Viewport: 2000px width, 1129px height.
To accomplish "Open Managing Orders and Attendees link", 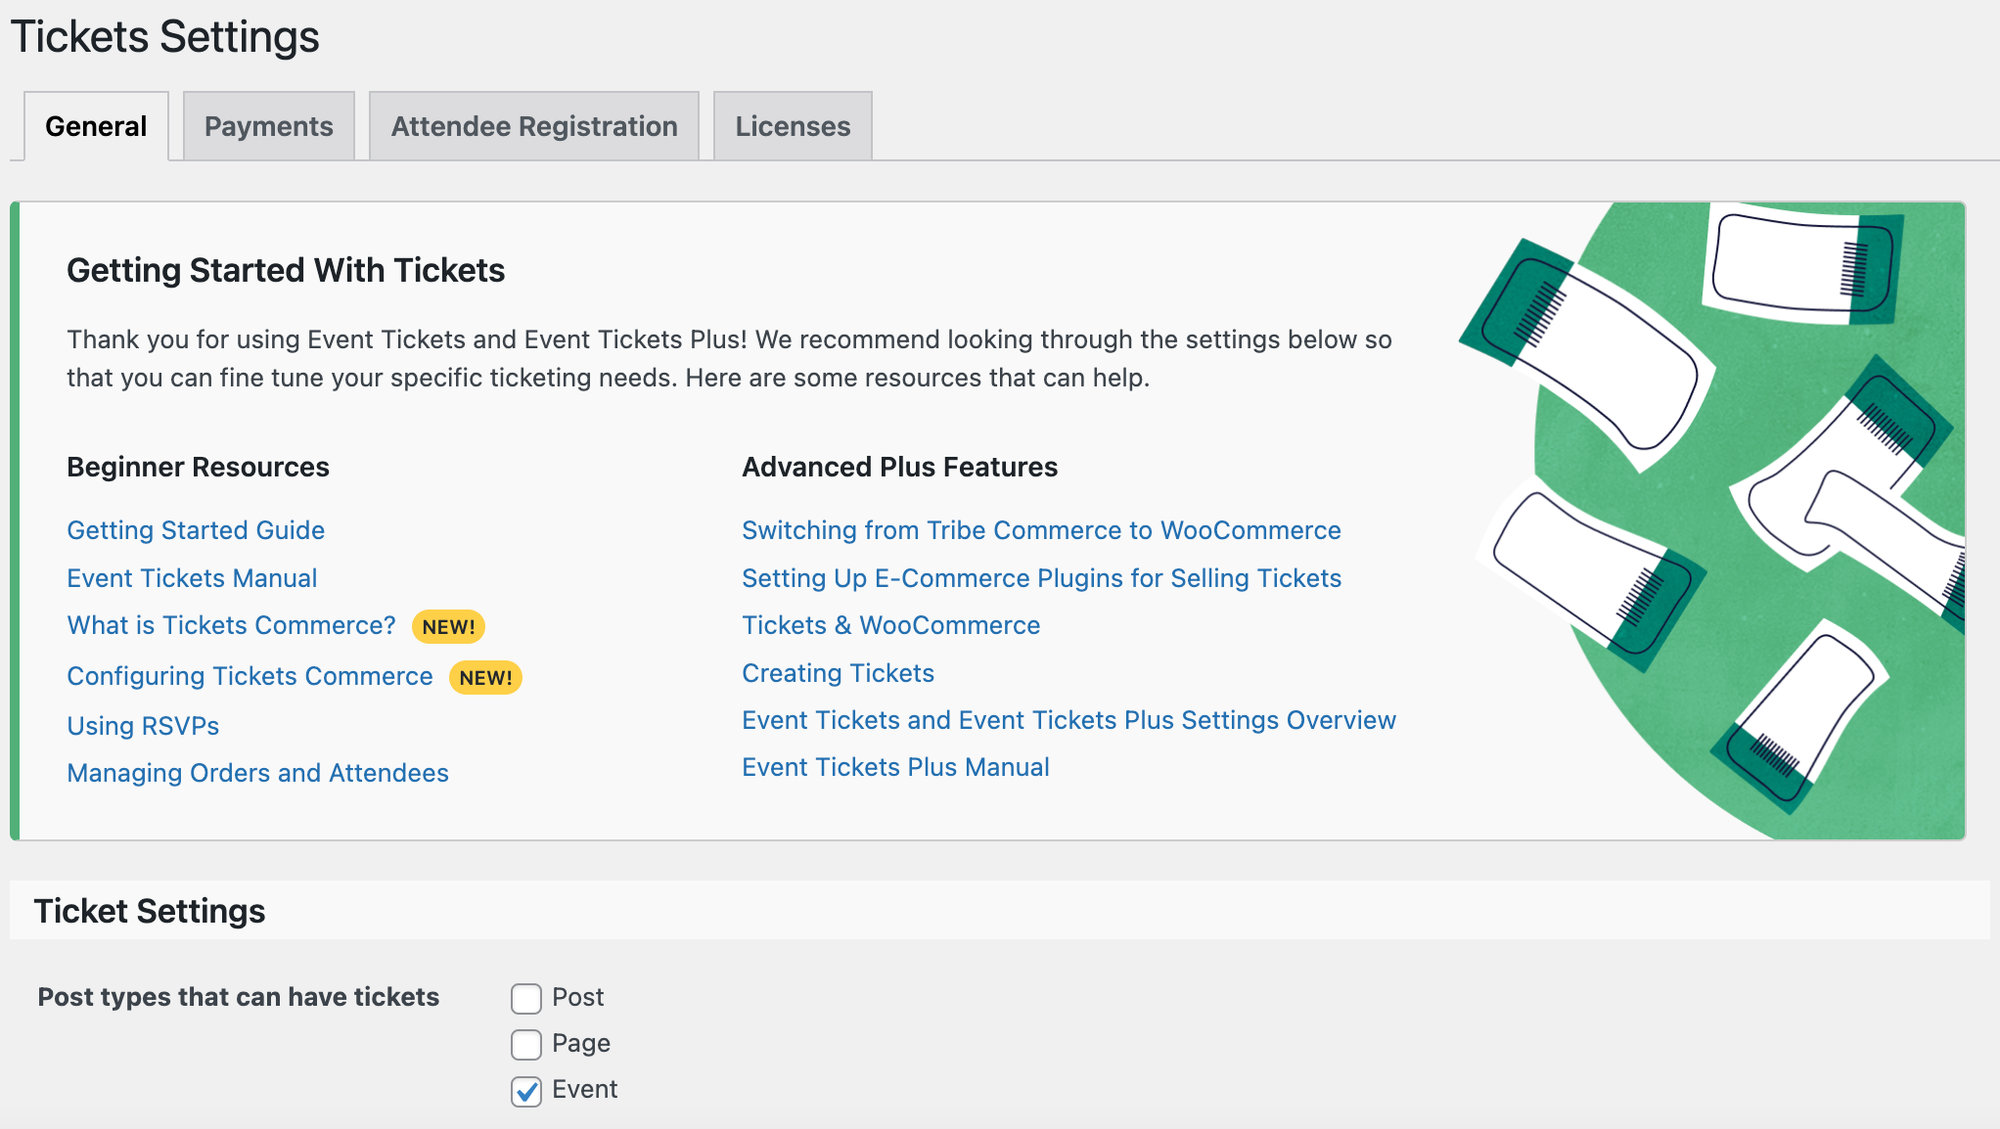I will tap(258, 773).
